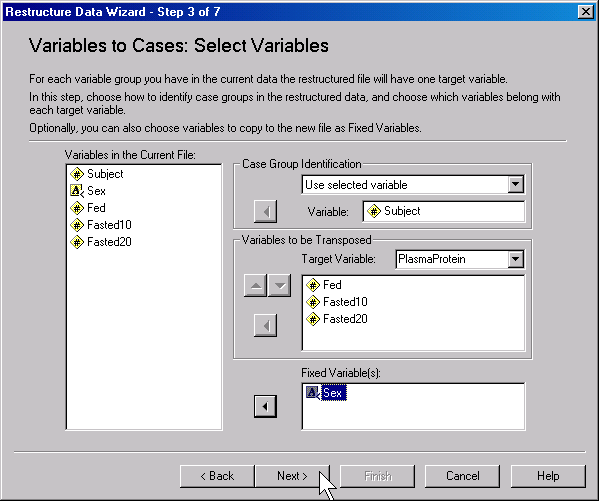Cancel the Restructure Data Wizard
Screen dimensions: 599x501
pyautogui.click(x=463, y=476)
